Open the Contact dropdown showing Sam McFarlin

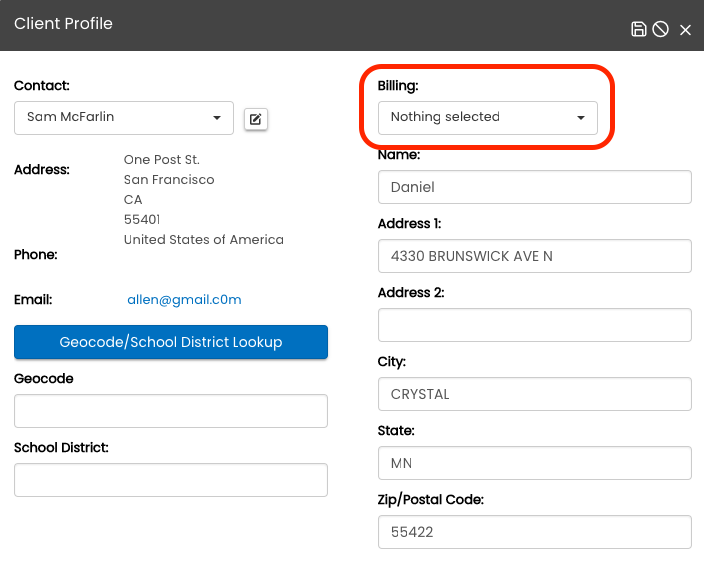[124, 117]
